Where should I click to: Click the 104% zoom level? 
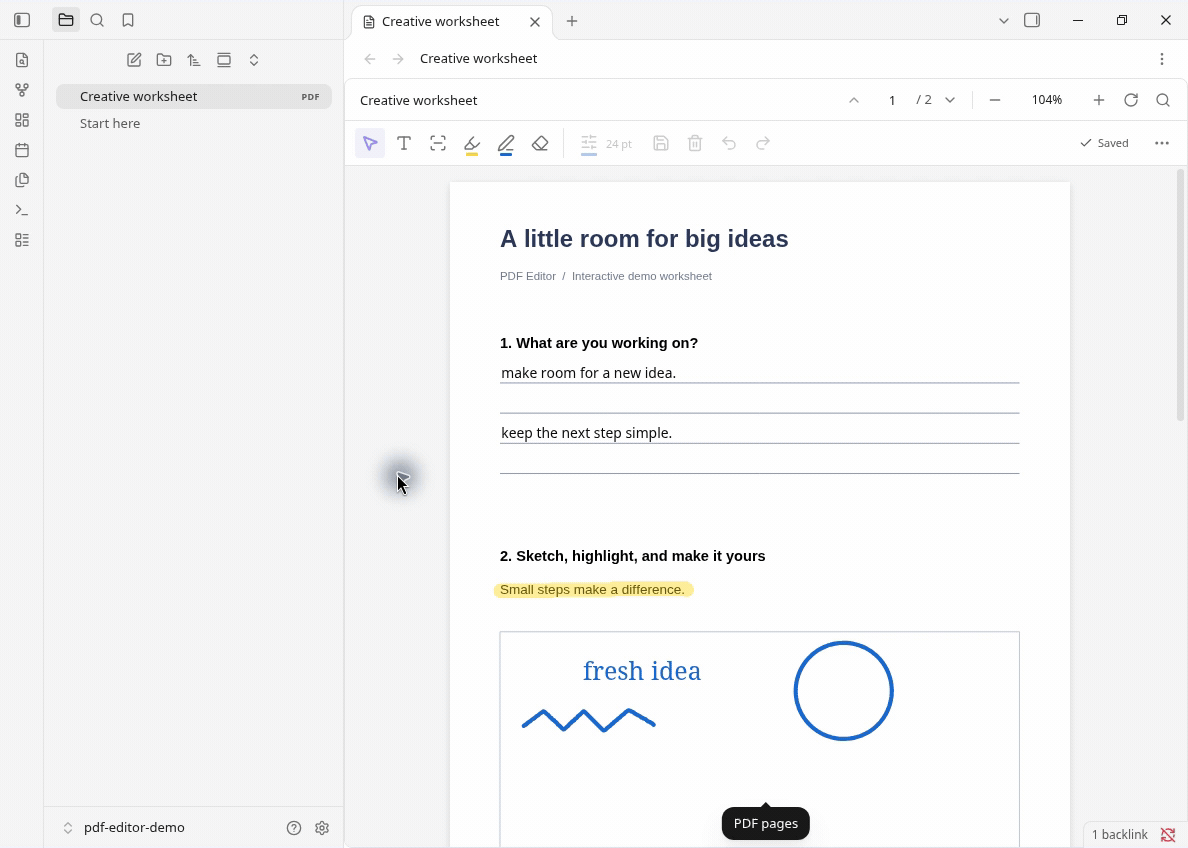click(1047, 100)
